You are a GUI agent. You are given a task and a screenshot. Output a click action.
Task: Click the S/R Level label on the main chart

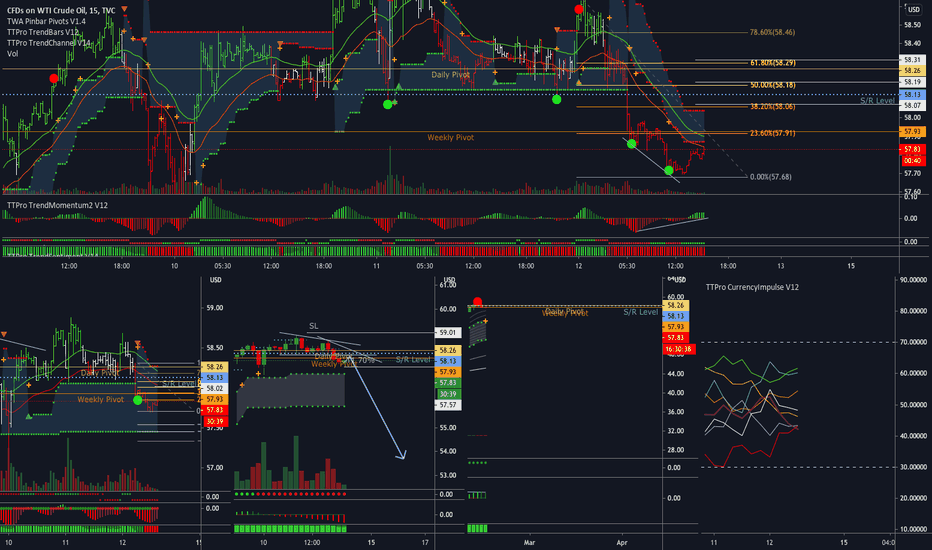tap(877, 101)
